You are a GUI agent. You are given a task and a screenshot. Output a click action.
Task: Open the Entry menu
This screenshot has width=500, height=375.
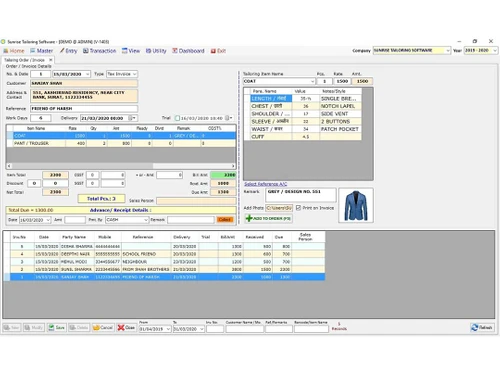[68, 51]
